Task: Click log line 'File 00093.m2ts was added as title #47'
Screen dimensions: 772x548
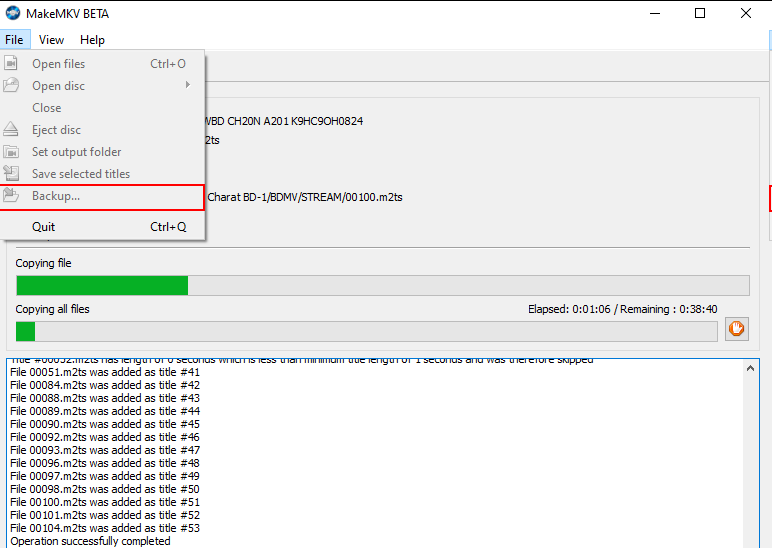Action: point(105,450)
